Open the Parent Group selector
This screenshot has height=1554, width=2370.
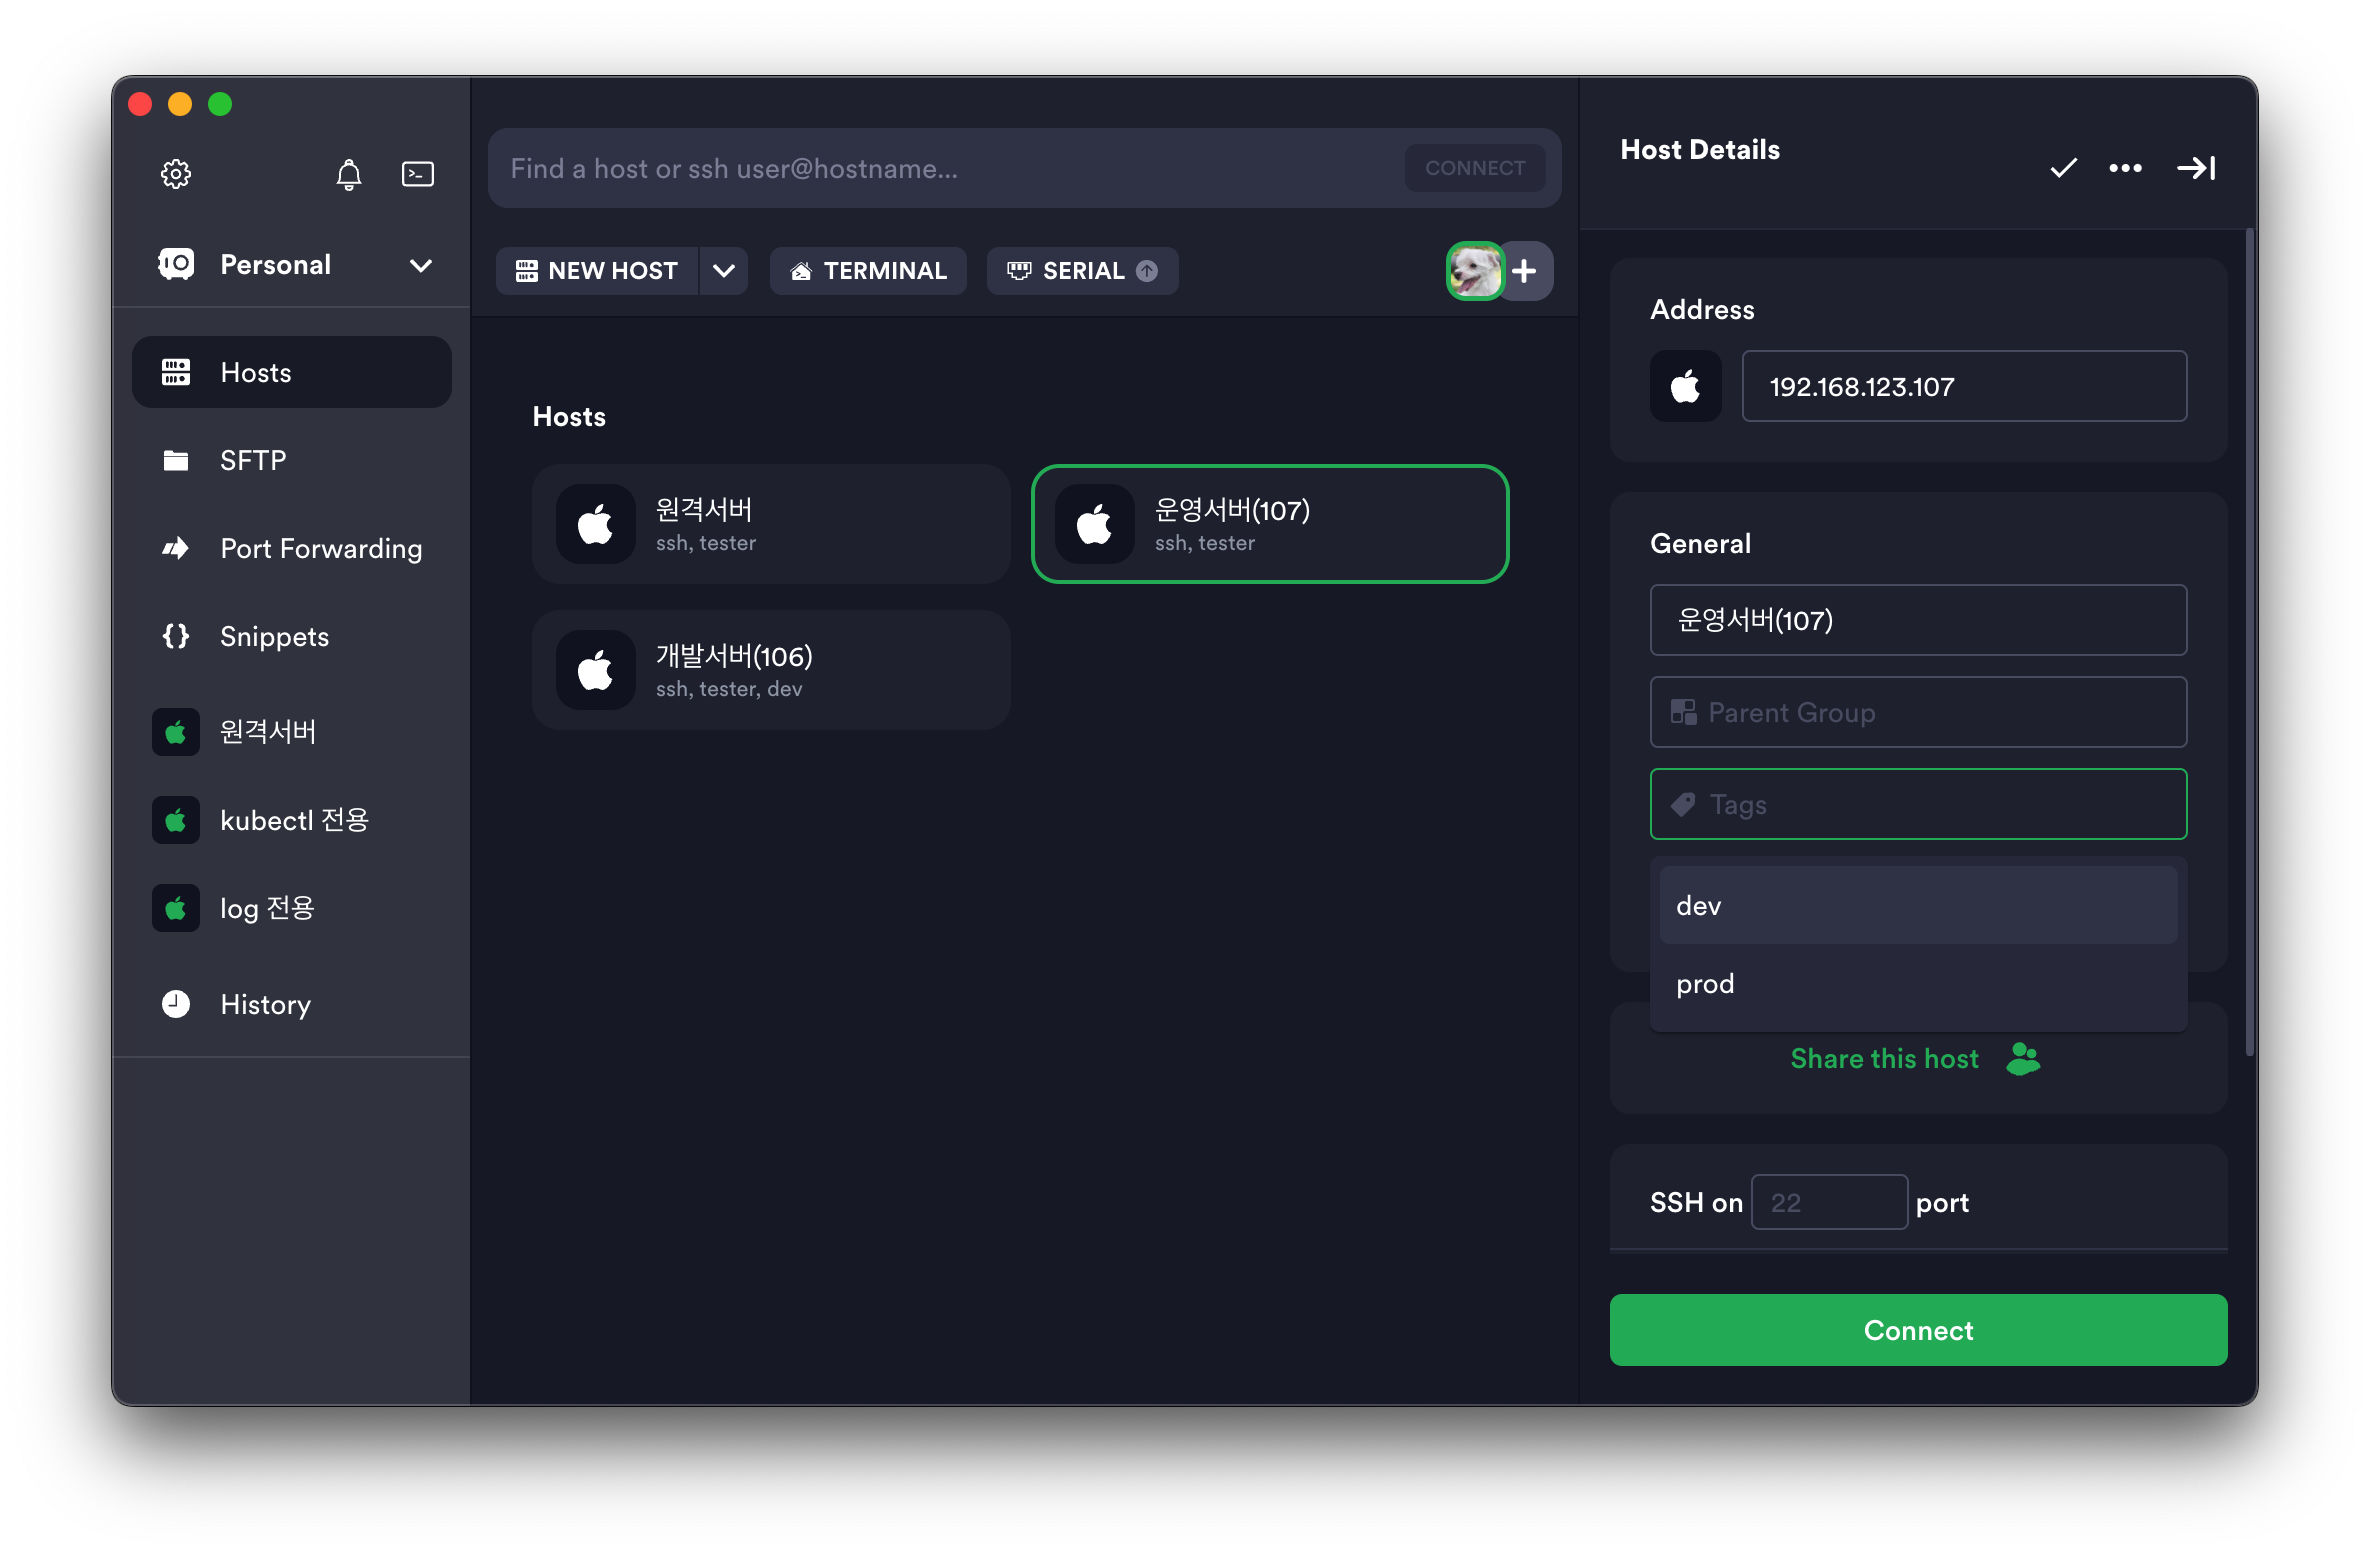[x=1917, y=712]
